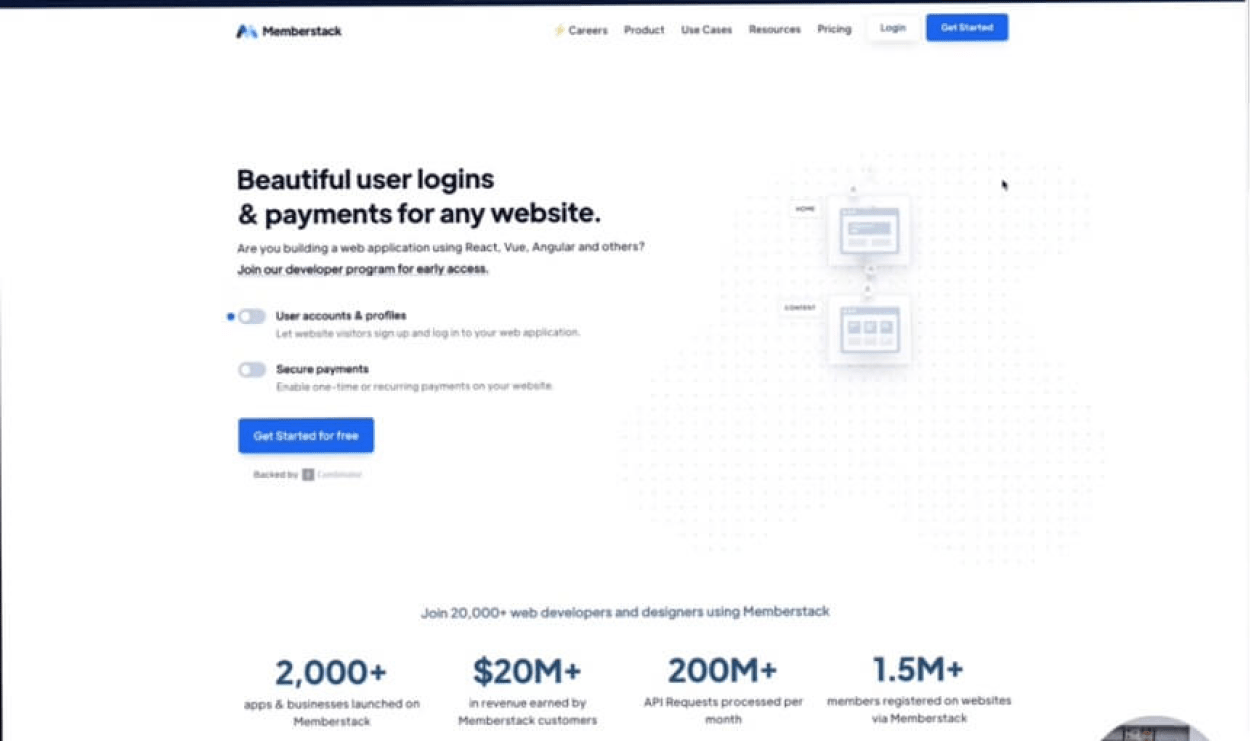Screen dimensions: 1250x741
Task: Go to the Pricing page
Action: [834, 29]
